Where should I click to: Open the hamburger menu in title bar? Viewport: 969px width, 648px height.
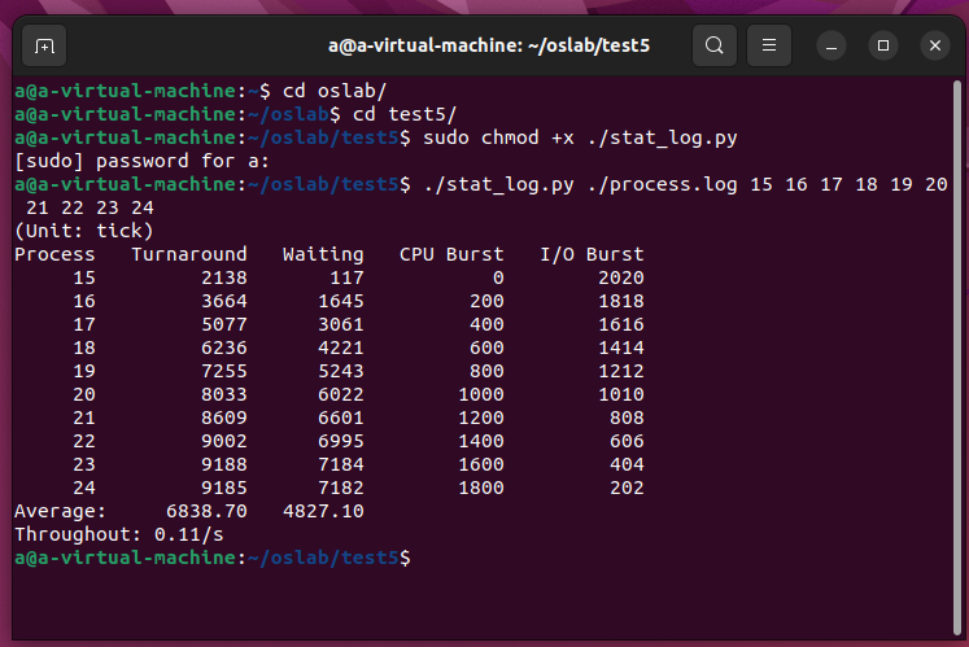pos(769,46)
